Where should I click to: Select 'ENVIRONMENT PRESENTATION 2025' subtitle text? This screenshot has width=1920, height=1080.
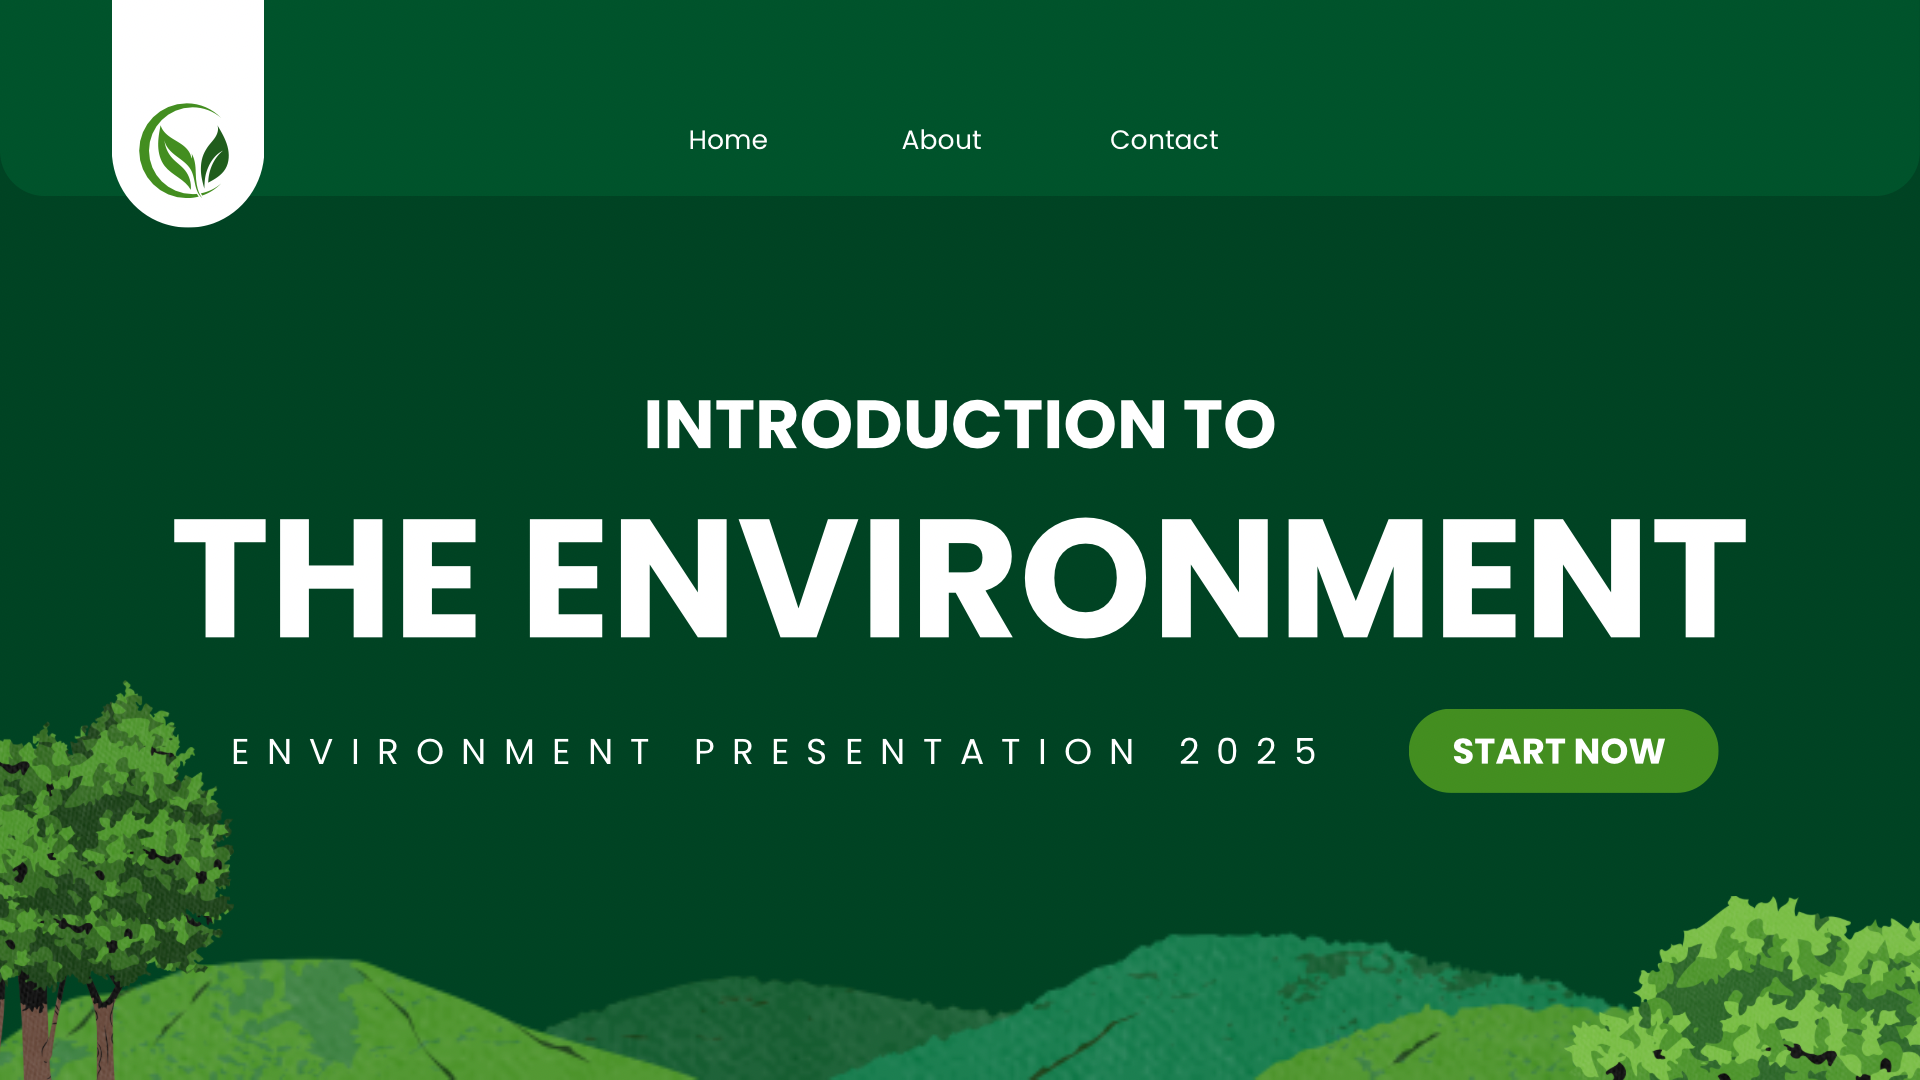point(776,752)
